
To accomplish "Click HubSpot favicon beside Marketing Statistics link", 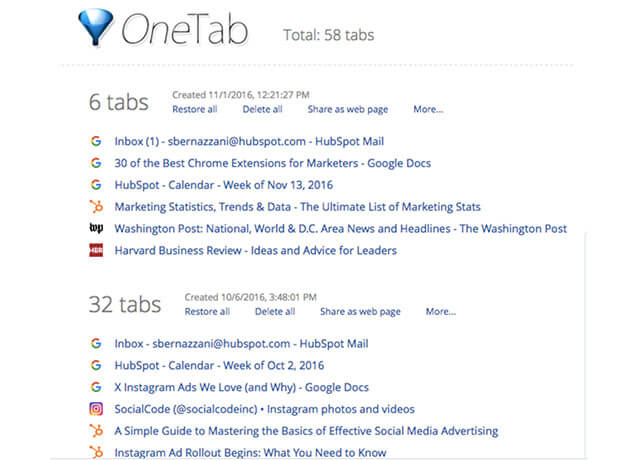I will pyautogui.click(x=96, y=207).
